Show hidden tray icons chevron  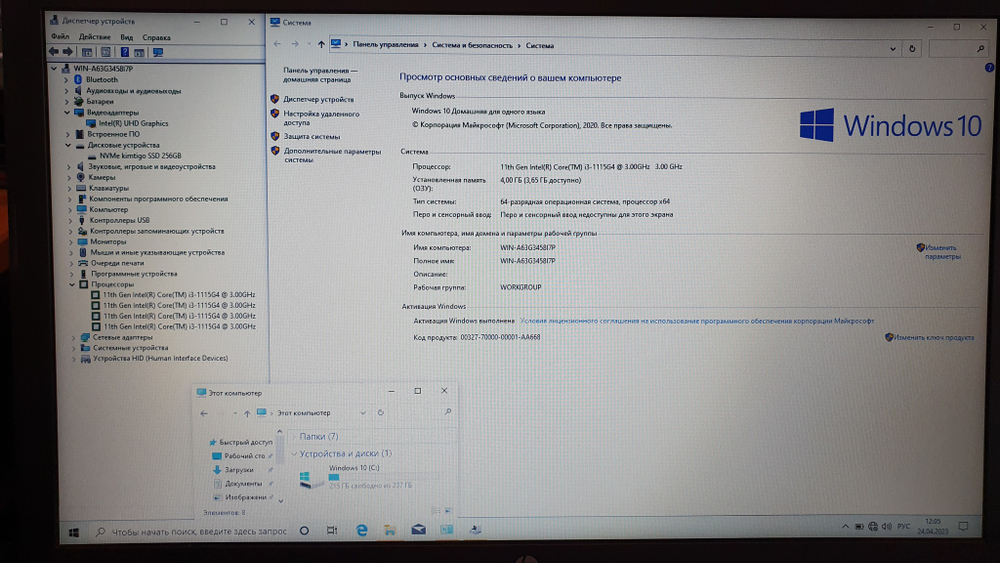845,527
